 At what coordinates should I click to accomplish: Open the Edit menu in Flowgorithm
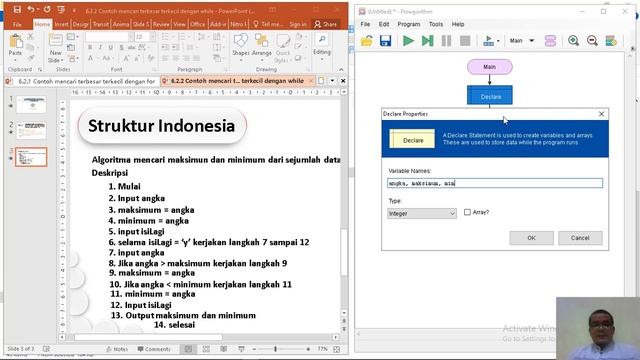(x=384, y=24)
